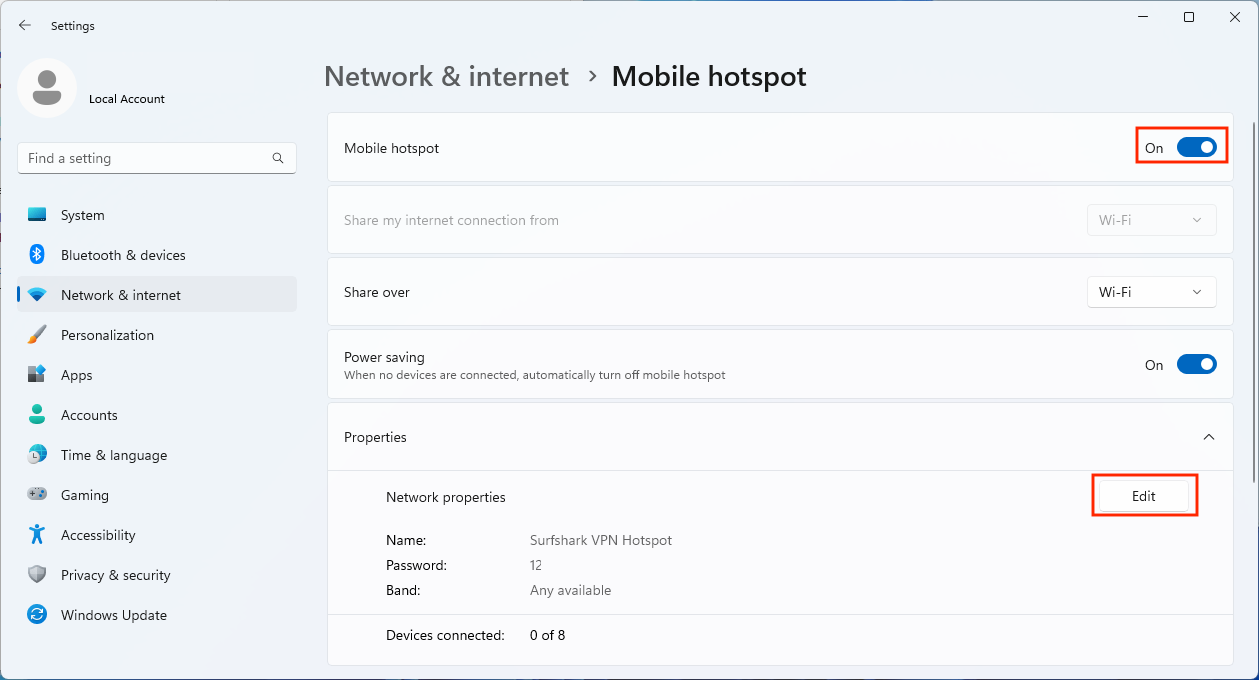
Task: Open the Apps icon in sidebar
Action: tap(37, 375)
